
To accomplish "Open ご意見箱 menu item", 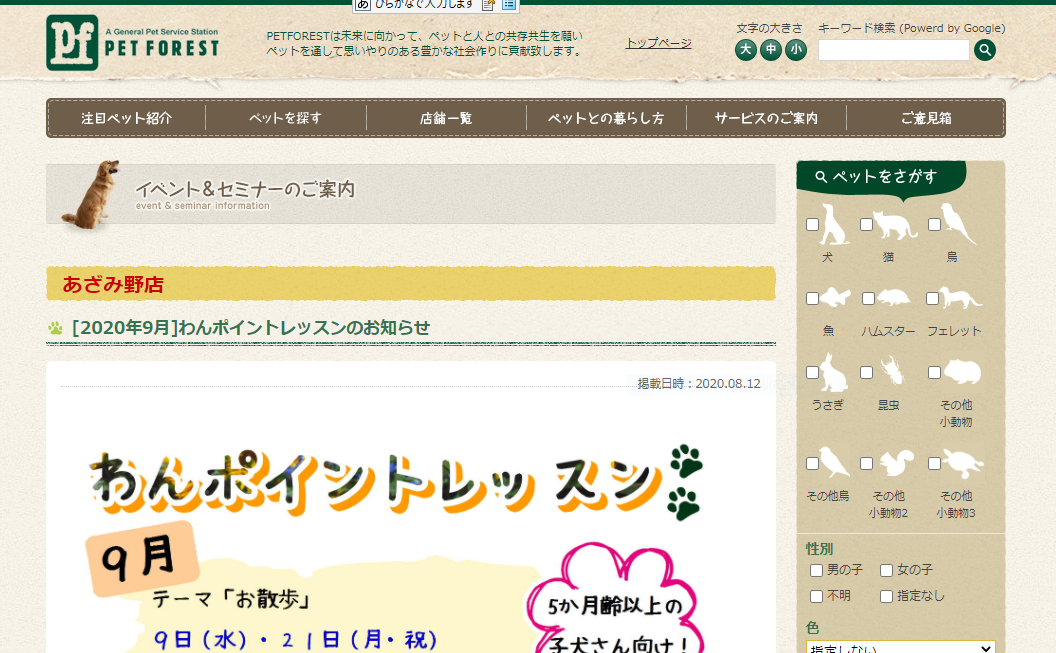I will [x=926, y=118].
